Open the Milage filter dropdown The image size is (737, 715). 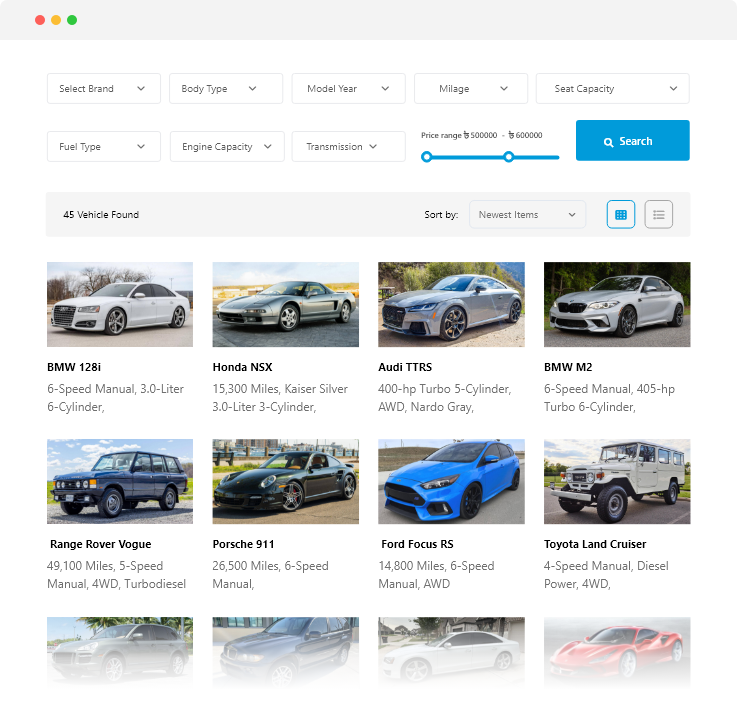click(470, 88)
